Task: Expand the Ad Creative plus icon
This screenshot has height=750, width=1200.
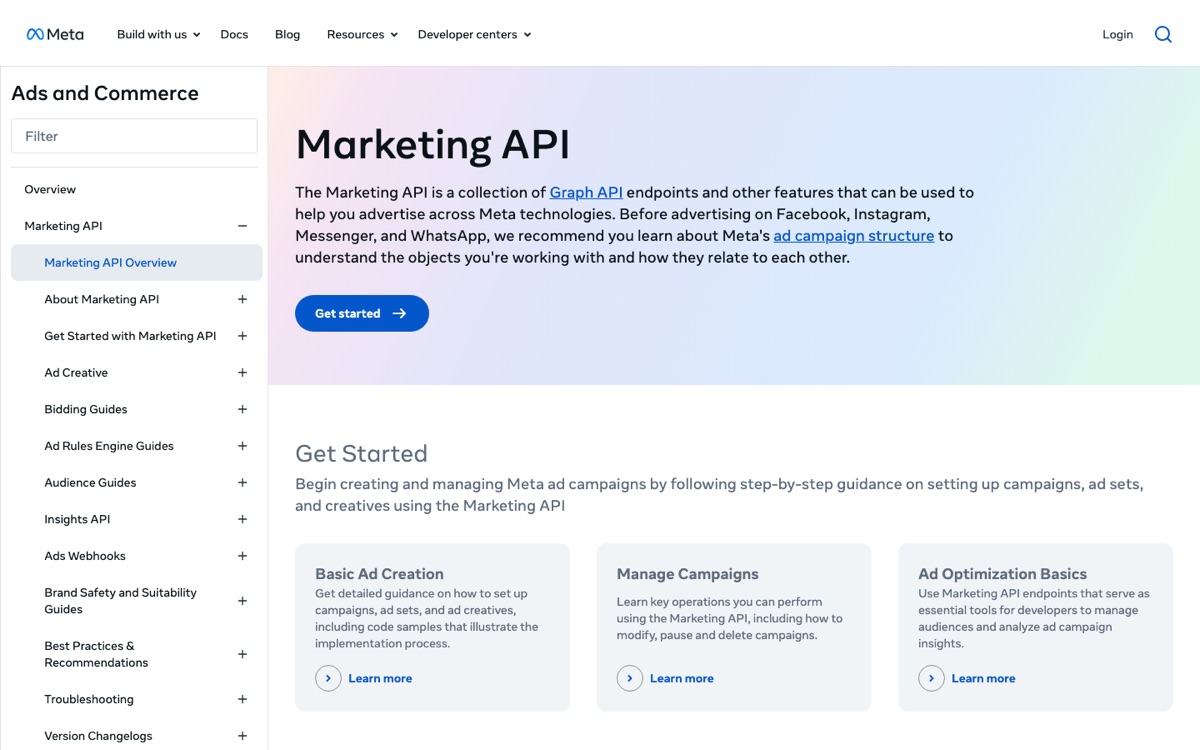Action: tap(242, 373)
